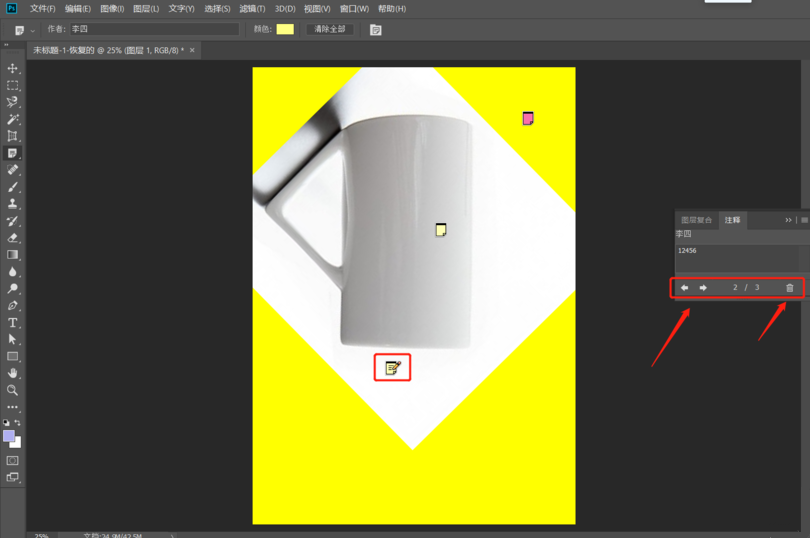
Task: Toggle Quick Mask mode in the toolbox
Action: (13, 461)
